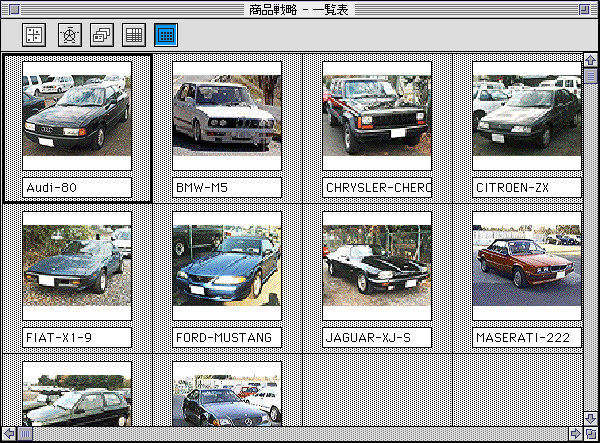Click the horizontal scrollbar left arrow

9,434
